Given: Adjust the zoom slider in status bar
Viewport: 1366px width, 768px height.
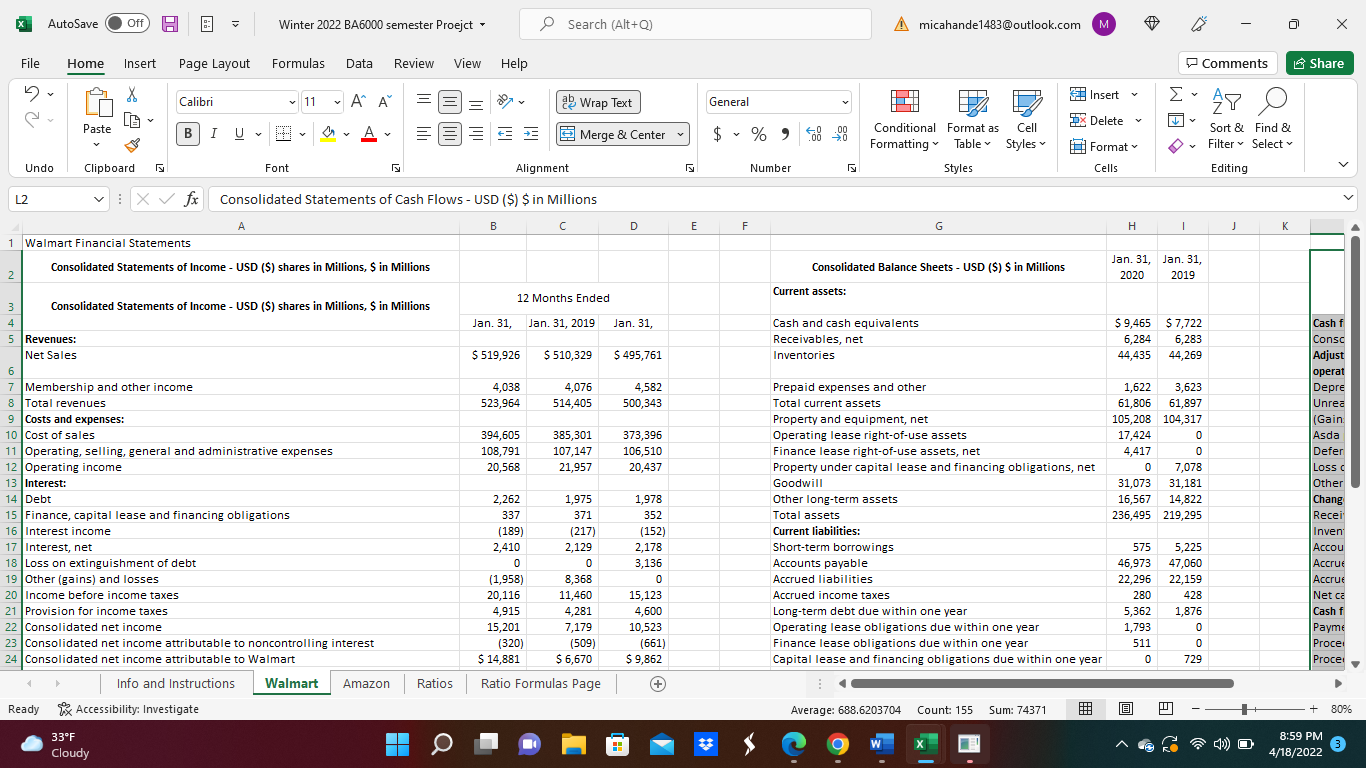Looking at the screenshot, I should (x=1245, y=709).
